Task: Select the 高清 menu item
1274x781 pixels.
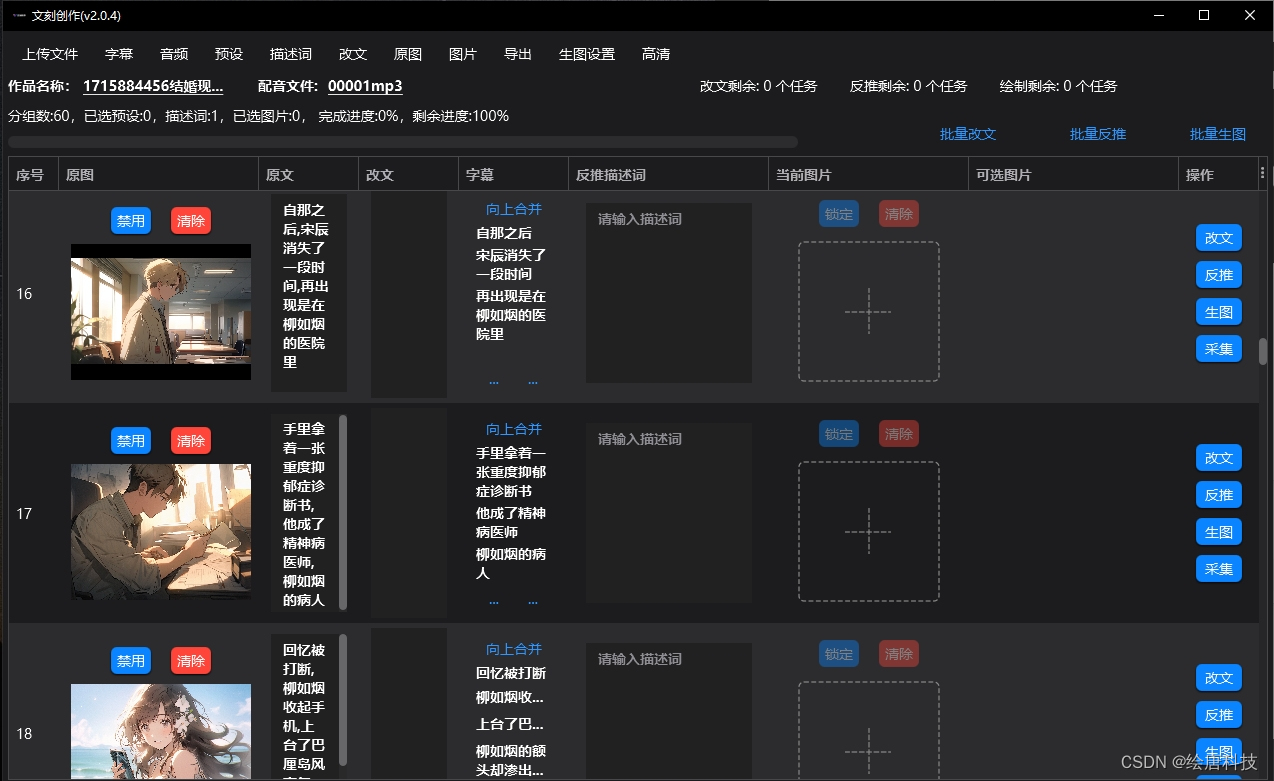Action: (x=655, y=54)
